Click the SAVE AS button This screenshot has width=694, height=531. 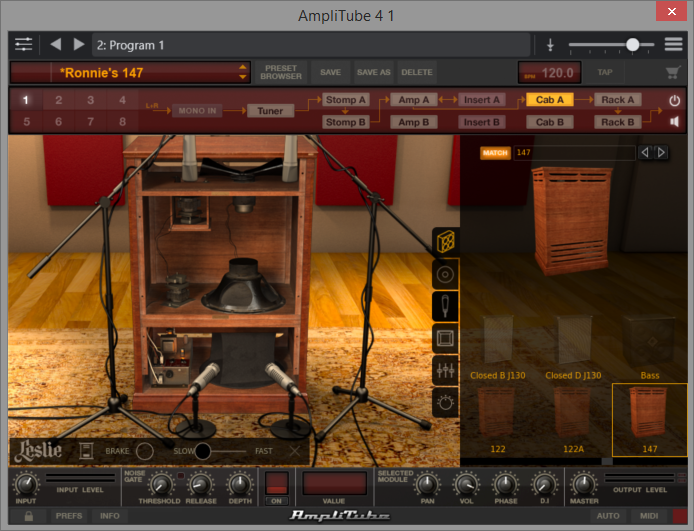tap(374, 72)
